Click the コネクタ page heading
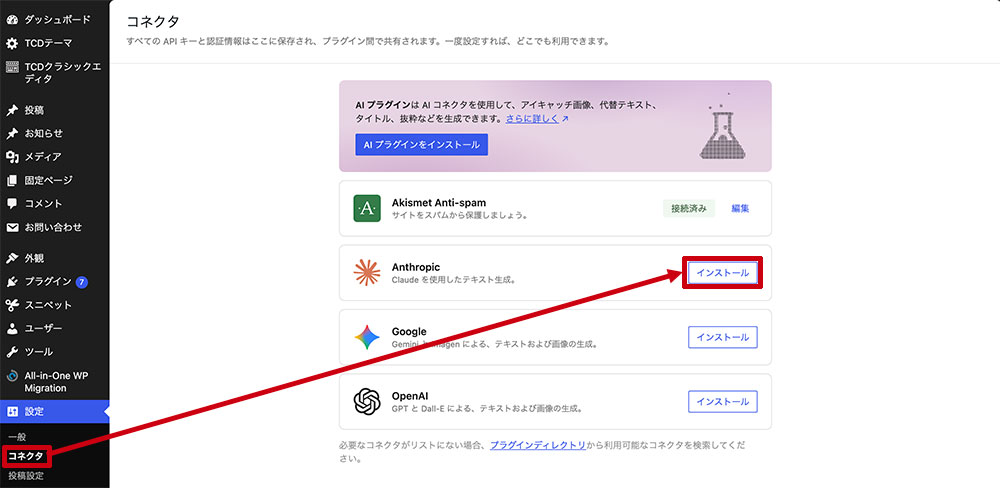1000x488 pixels. tap(153, 21)
